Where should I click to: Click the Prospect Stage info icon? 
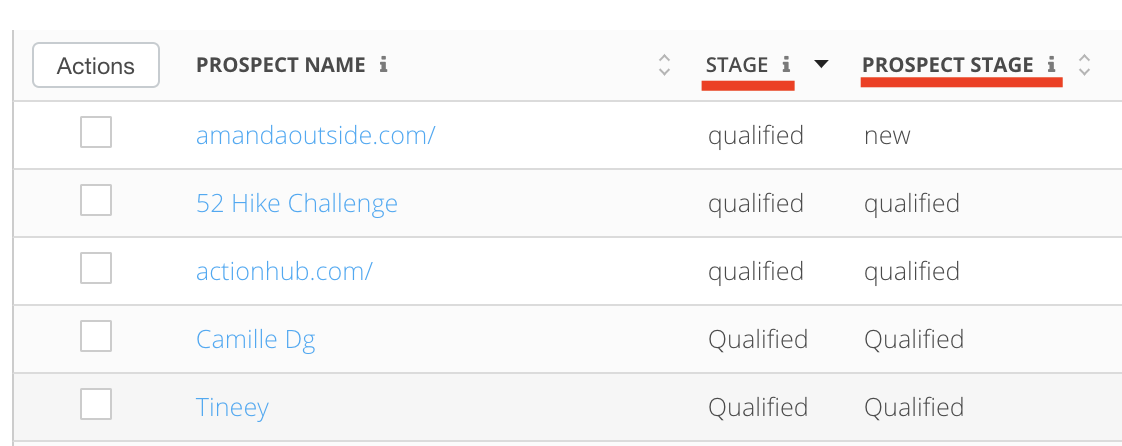click(1052, 66)
